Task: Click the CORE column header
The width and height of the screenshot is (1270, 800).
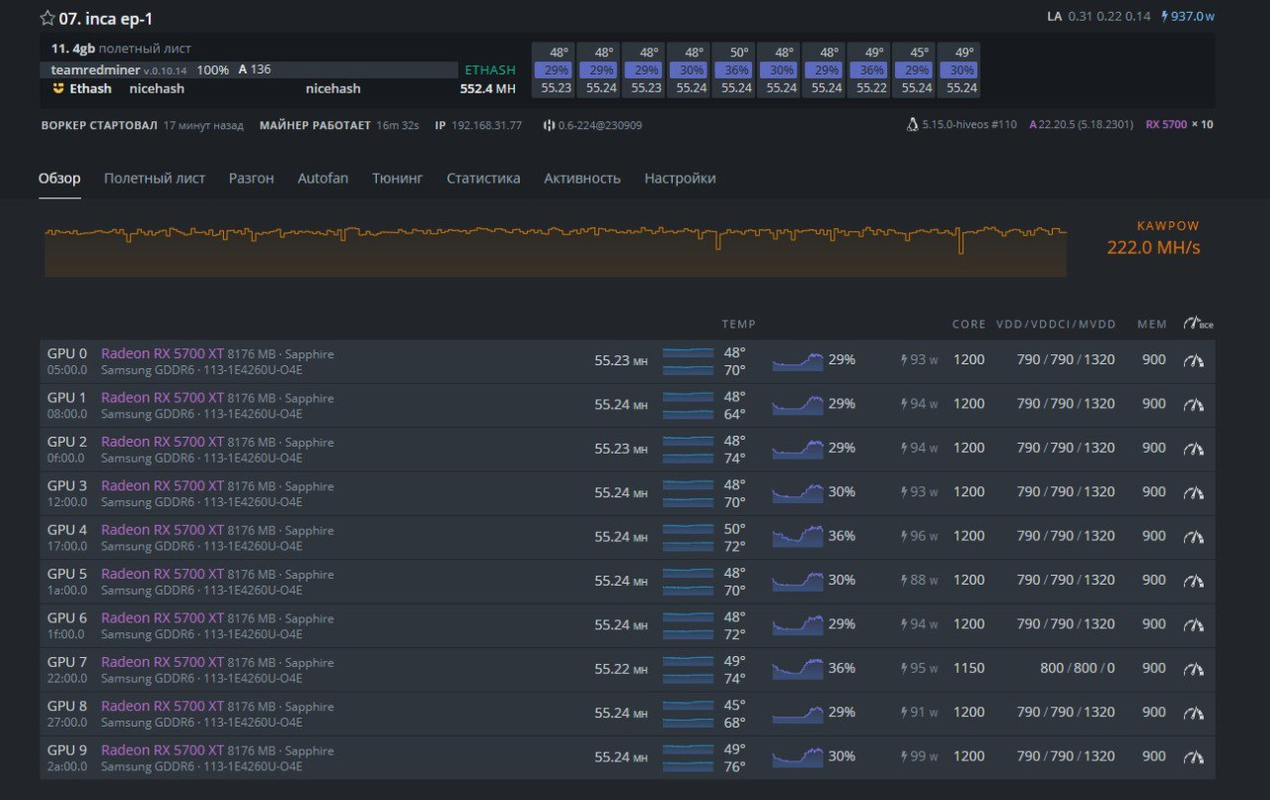Action: [968, 325]
